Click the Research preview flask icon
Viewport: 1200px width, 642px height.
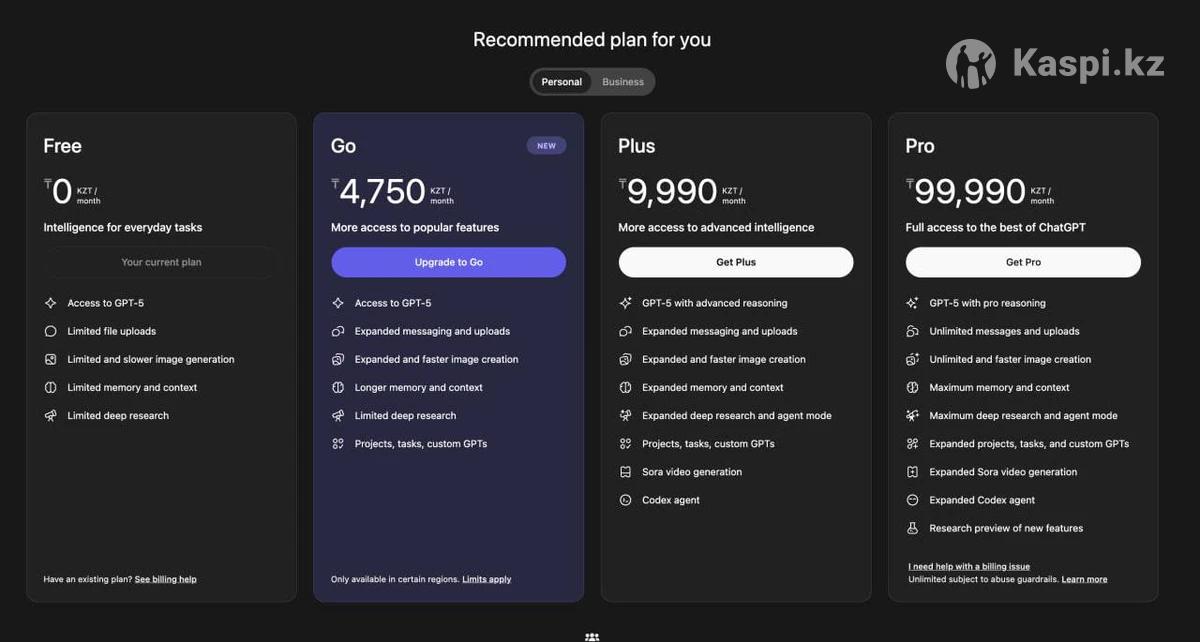912,528
